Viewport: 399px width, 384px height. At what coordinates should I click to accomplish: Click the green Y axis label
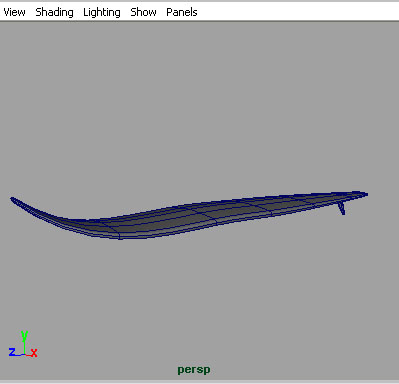click(24, 336)
